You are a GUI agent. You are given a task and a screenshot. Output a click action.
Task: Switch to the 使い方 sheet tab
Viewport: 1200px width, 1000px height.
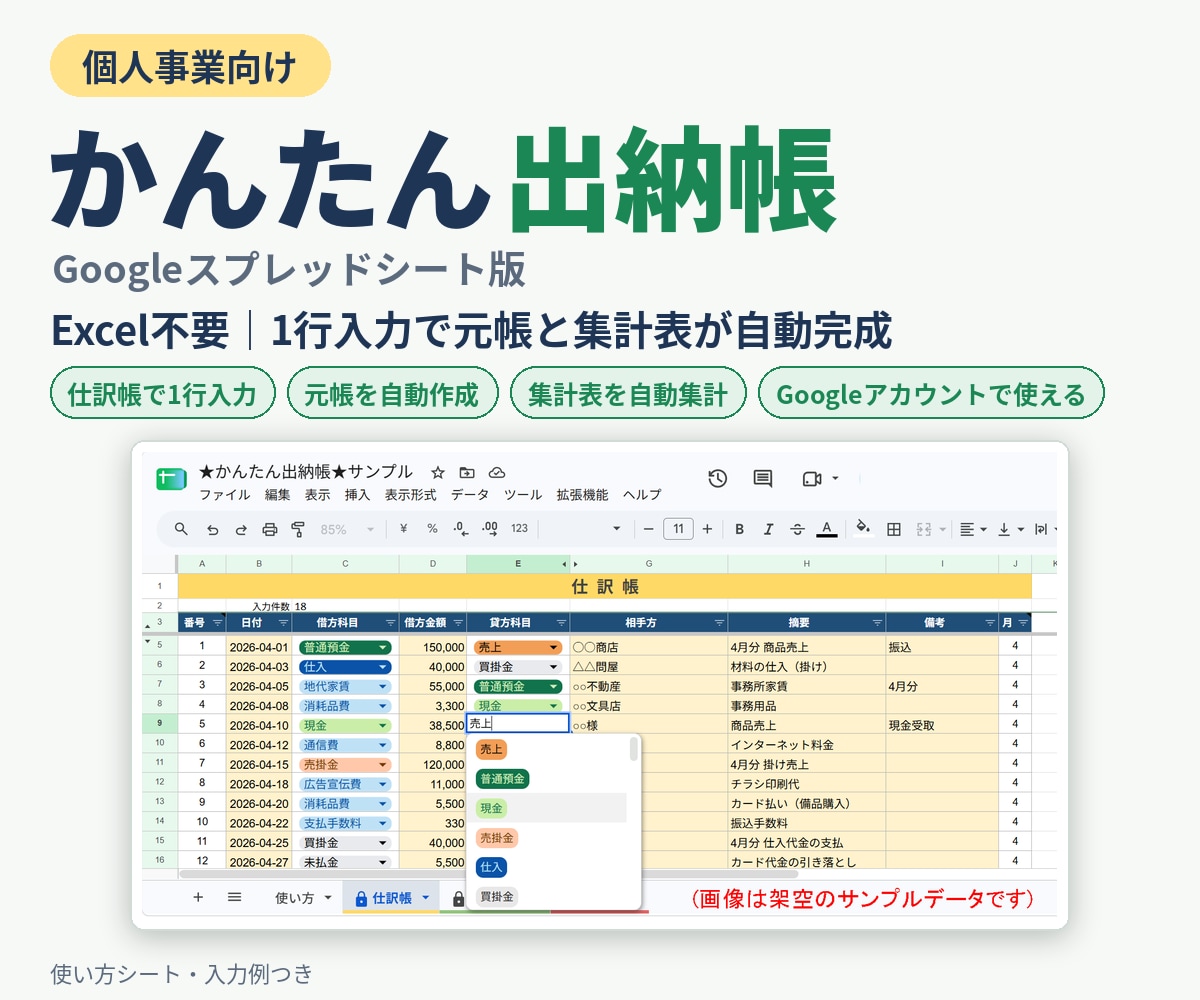(303, 898)
